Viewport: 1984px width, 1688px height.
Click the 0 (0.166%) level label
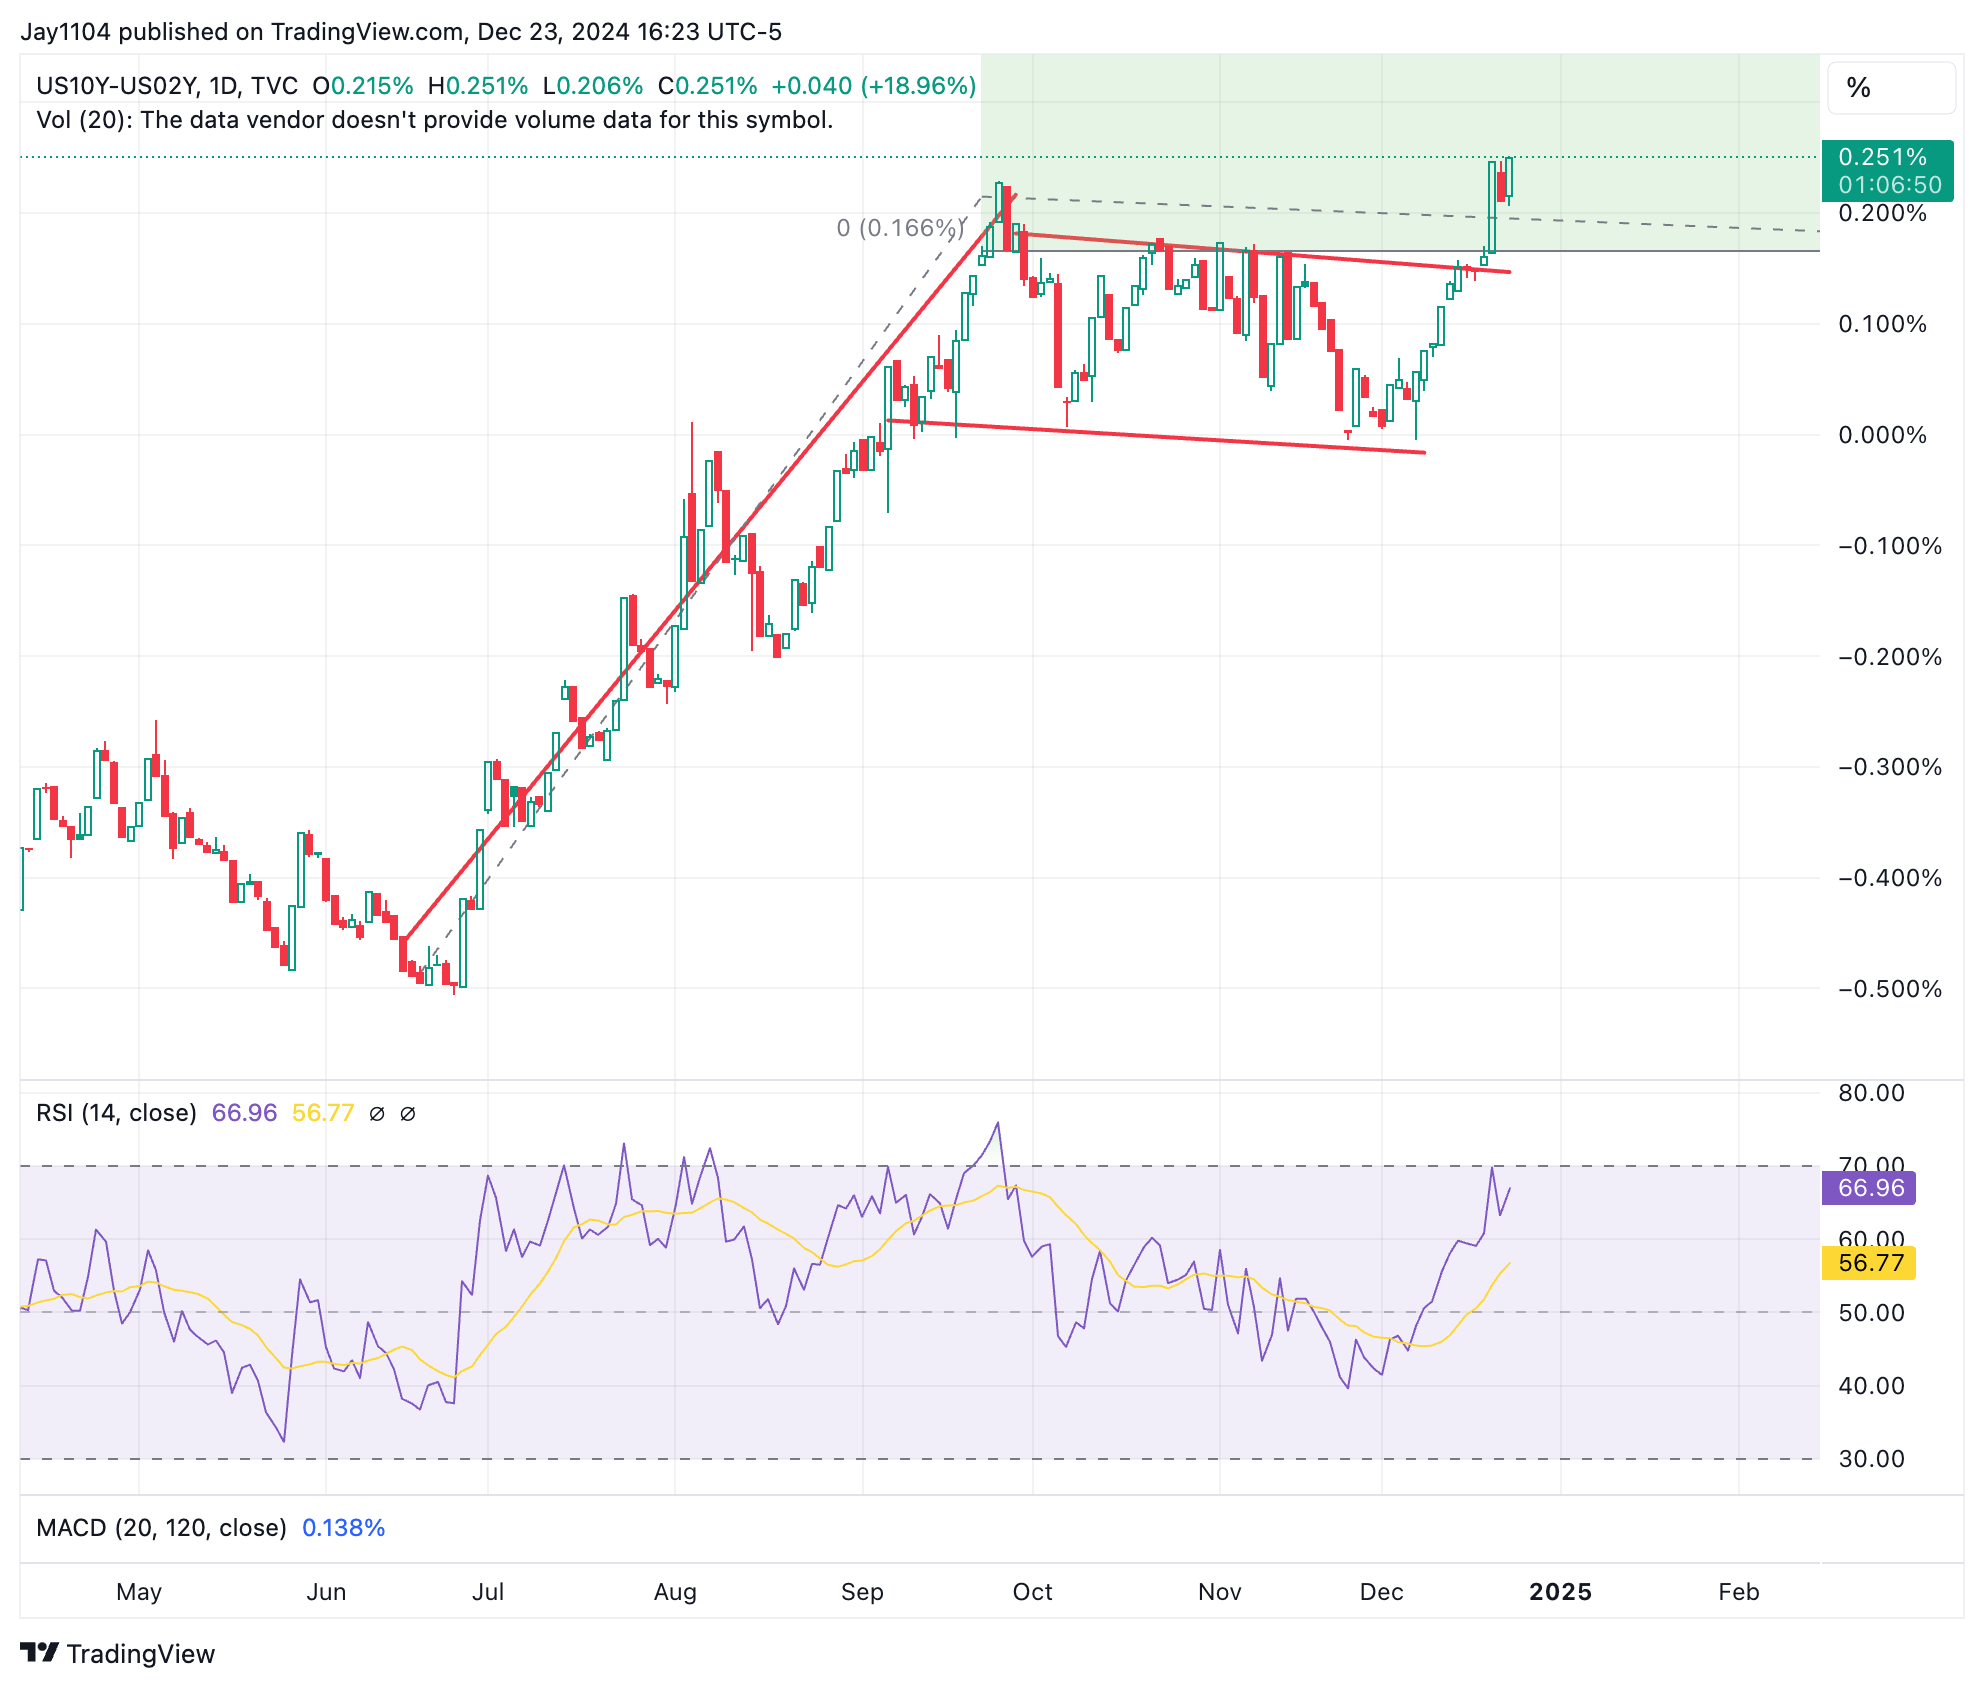pos(900,228)
